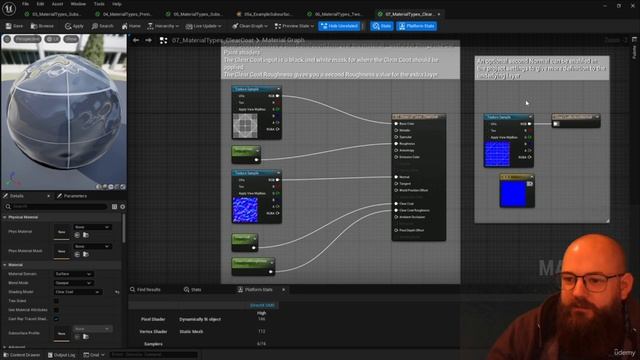
Task: Open Clean Graph dropdown
Action: [x=250, y=26]
